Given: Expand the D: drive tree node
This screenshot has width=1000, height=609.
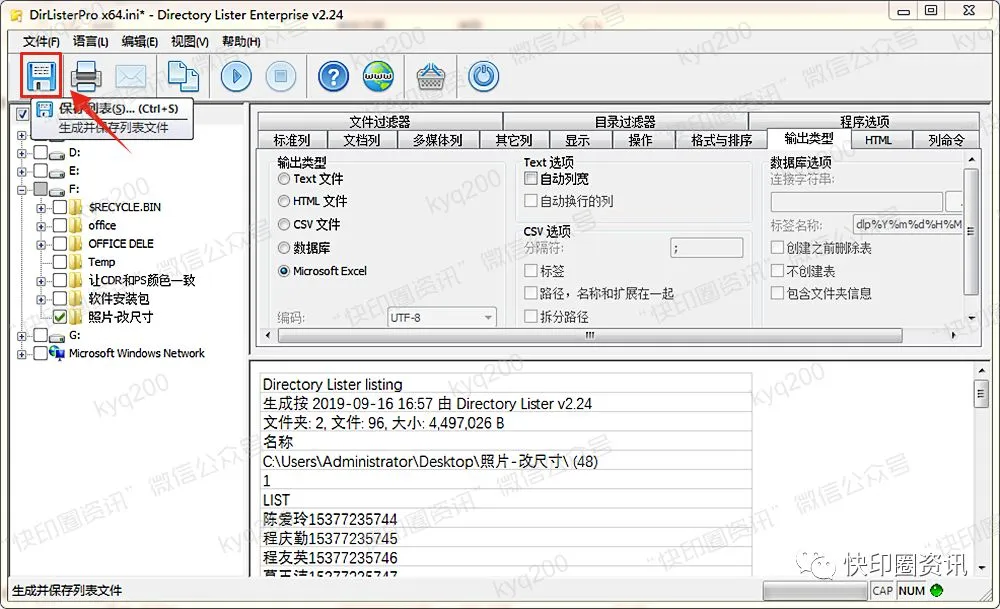Looking at the screenshot, I should (22, 153).
